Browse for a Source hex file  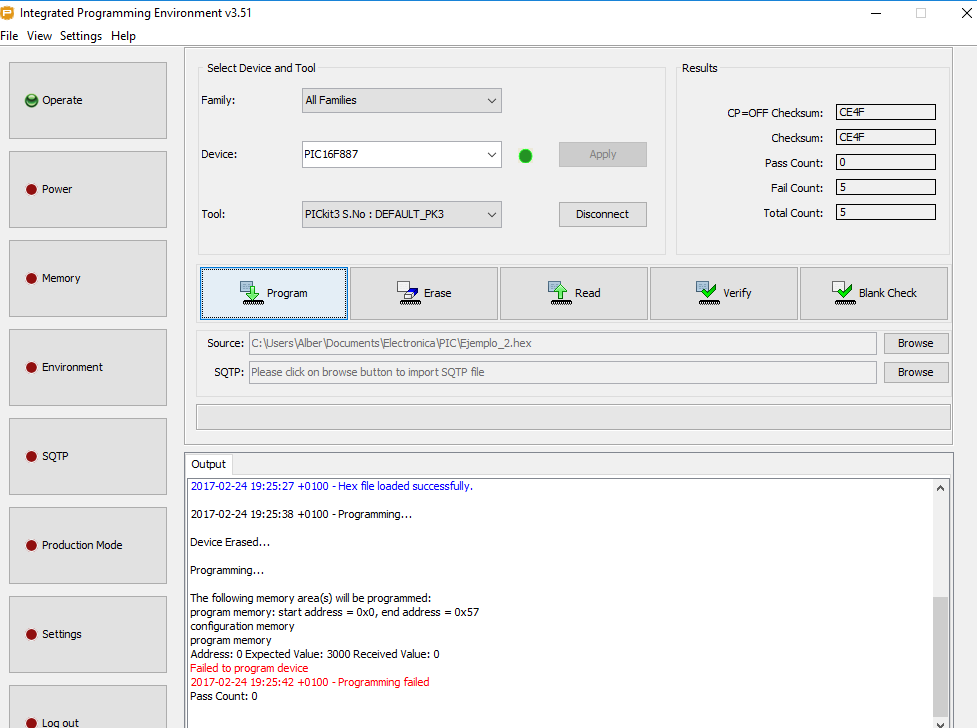(x=915, y=343)
